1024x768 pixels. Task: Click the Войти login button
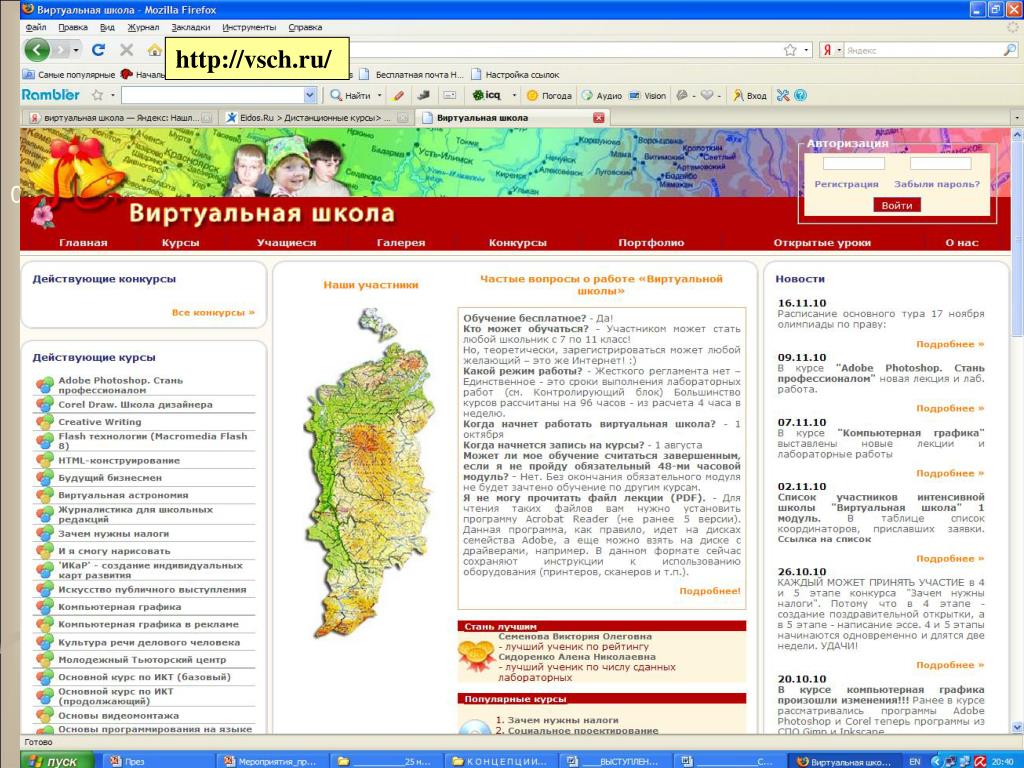[897, 205]
